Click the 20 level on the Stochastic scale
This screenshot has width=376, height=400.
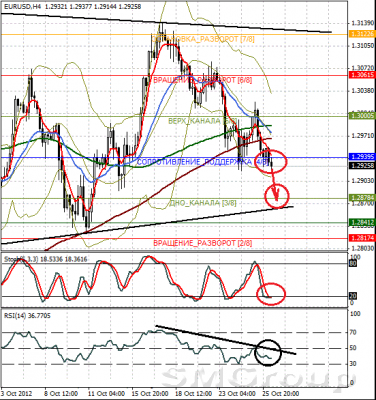coord(353,296)
